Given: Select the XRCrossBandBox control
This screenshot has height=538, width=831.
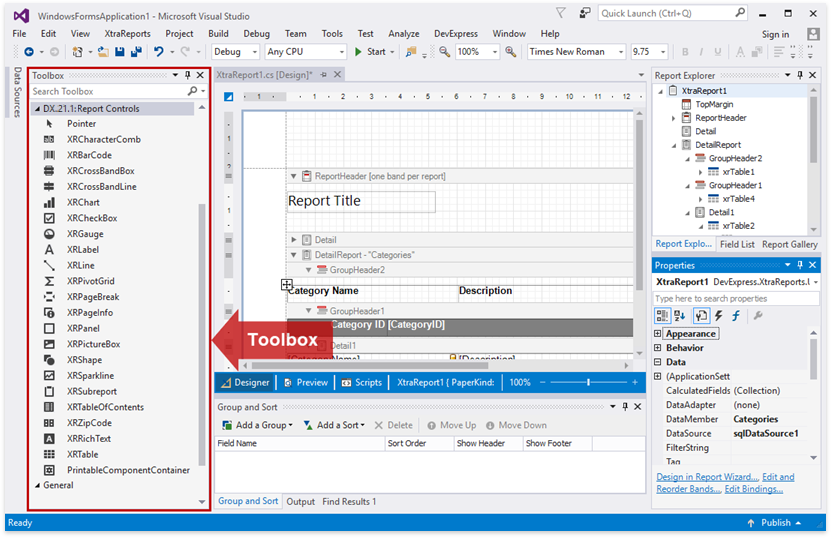Looking at the screenshot, I should tap(101, 171).
